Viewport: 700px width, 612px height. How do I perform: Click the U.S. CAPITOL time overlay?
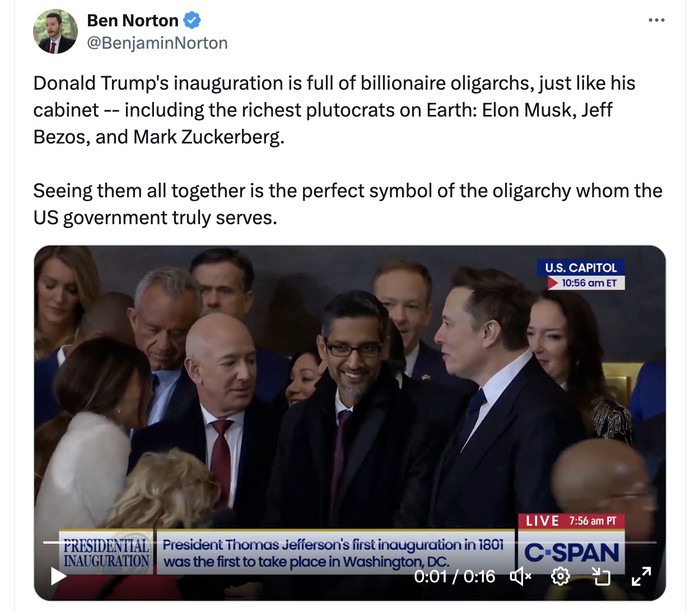(x=581, y=275)
